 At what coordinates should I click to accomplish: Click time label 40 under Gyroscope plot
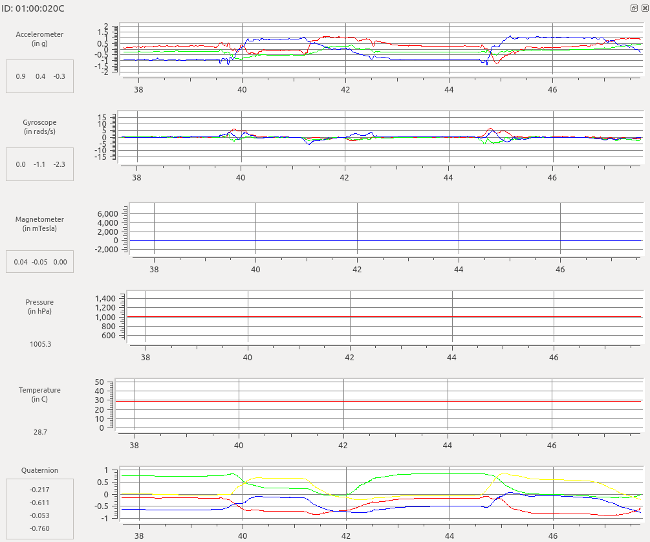pos(240,177)
